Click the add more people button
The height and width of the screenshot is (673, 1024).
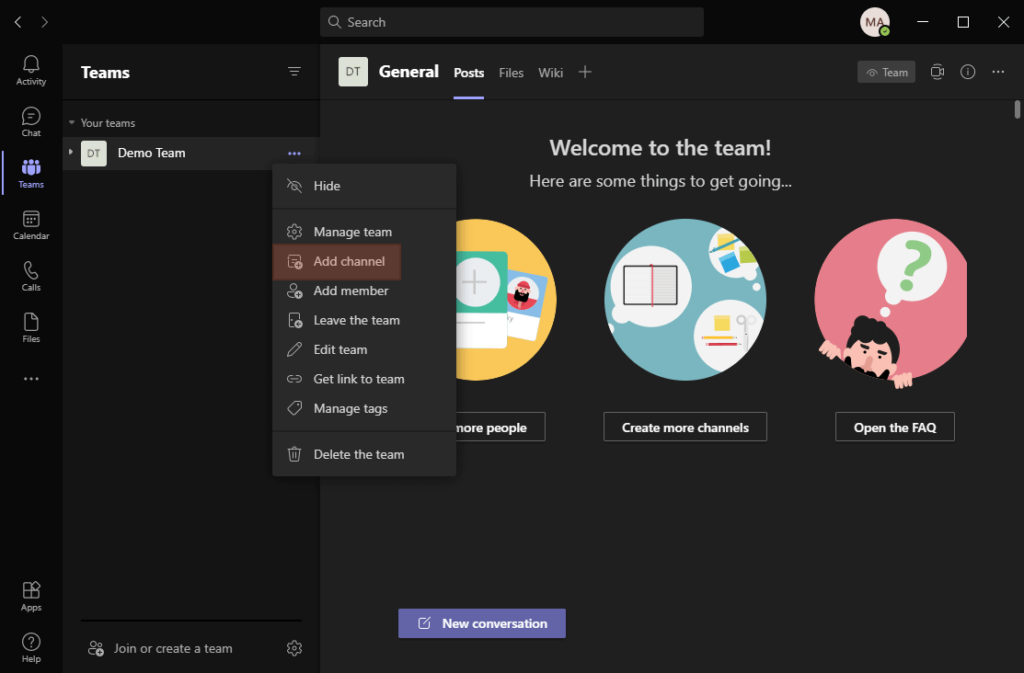(x=500, y=427)
